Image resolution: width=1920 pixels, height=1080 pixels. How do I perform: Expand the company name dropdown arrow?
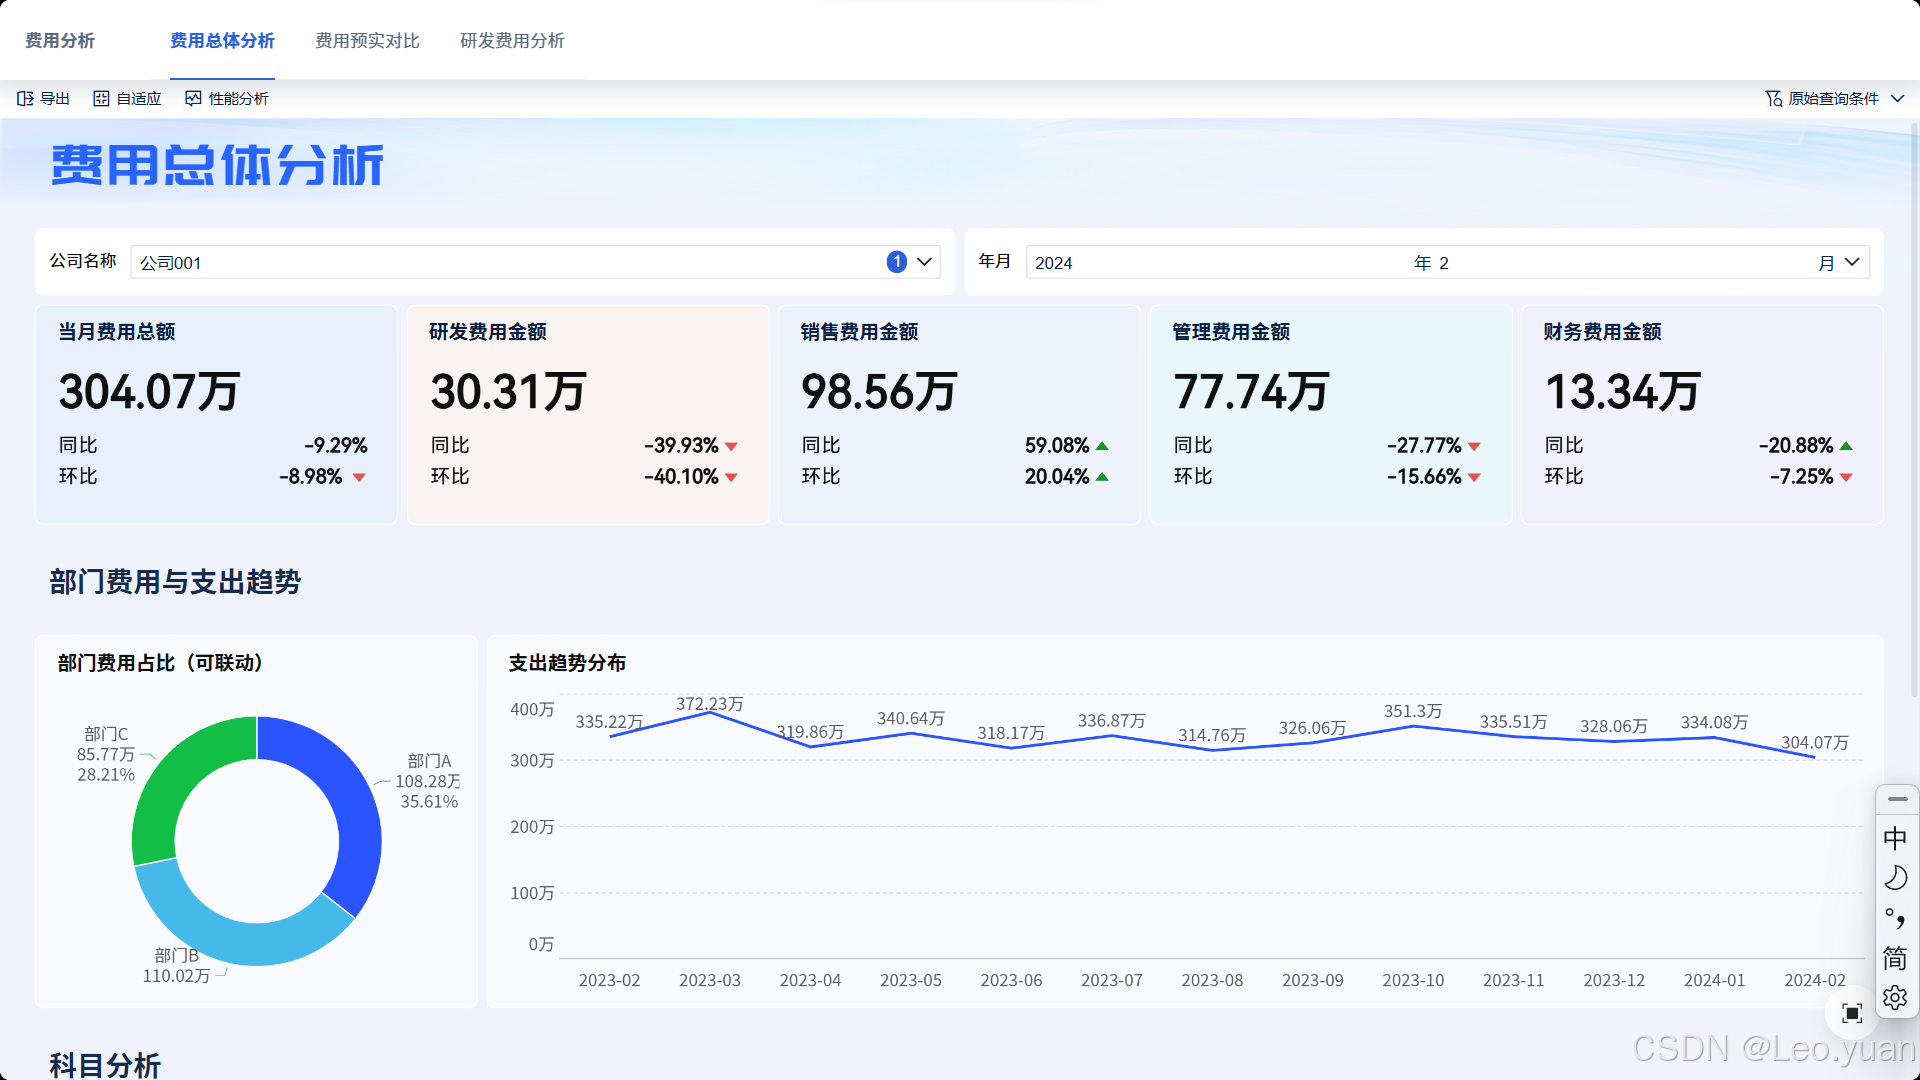click(925, 262)
